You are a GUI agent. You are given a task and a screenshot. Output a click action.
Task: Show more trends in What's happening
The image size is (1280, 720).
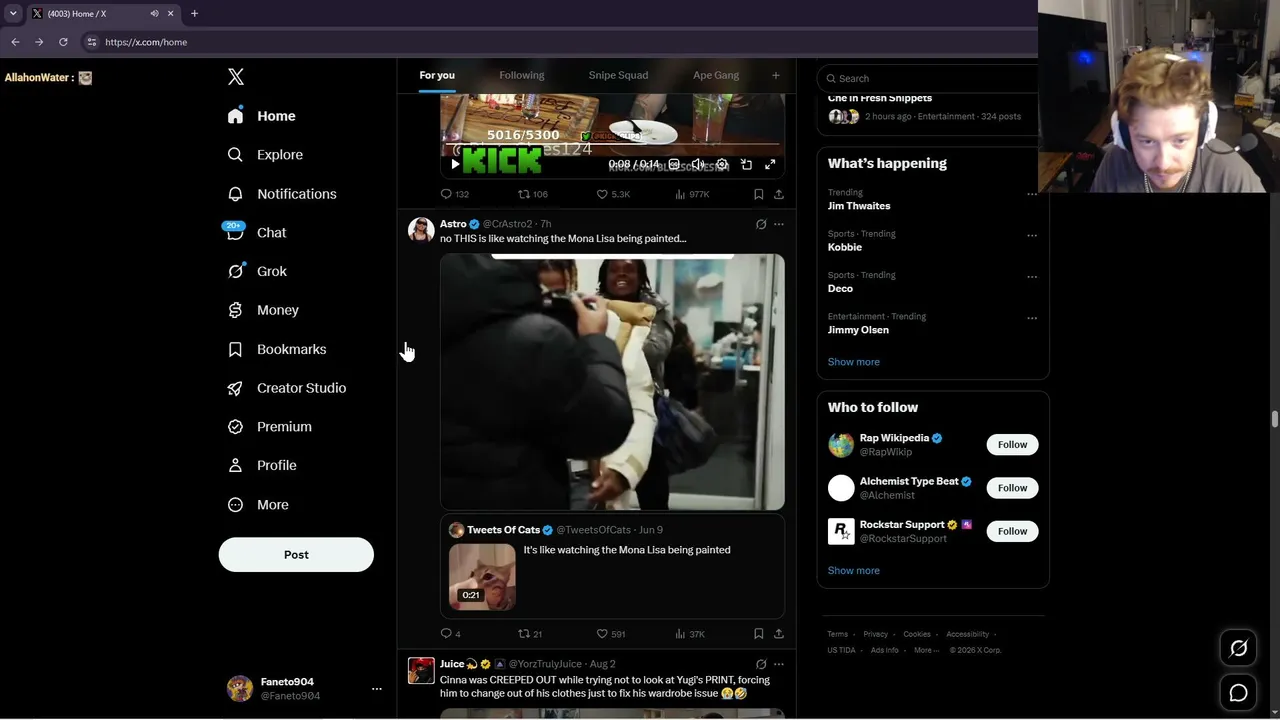tap(854, 362)
